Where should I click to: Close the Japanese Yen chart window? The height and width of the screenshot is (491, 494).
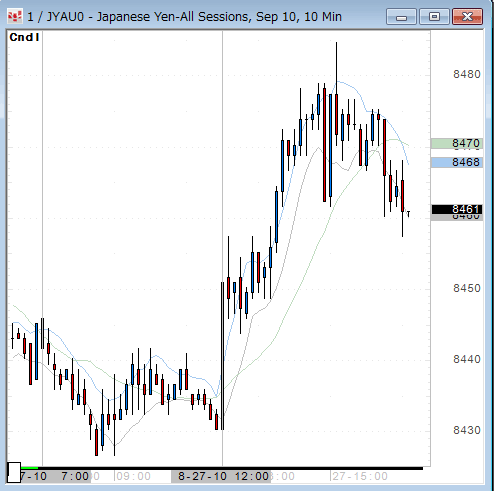click(x=467, y=17)
